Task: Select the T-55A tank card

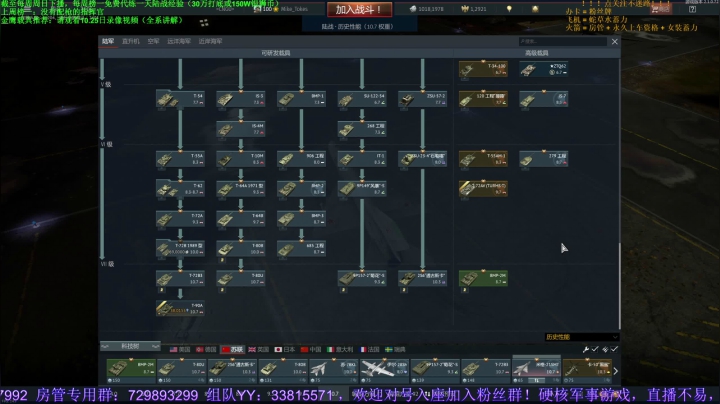Action: click(180, 159)
